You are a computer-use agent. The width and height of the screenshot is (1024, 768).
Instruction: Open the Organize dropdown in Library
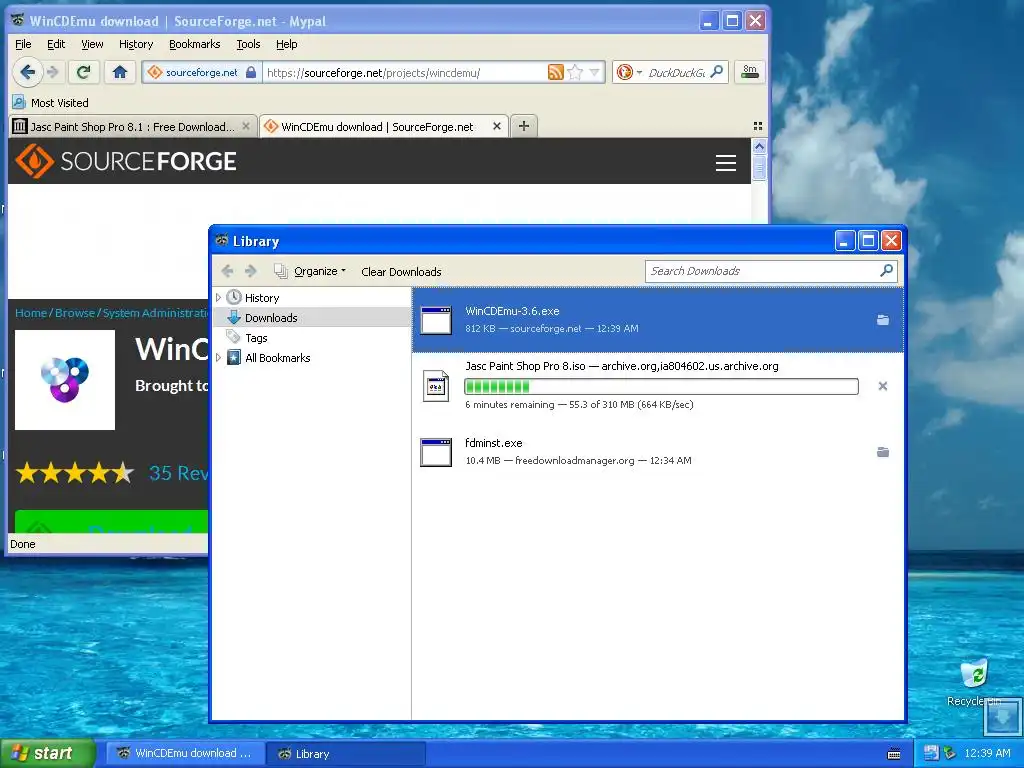tap(310, 271)
